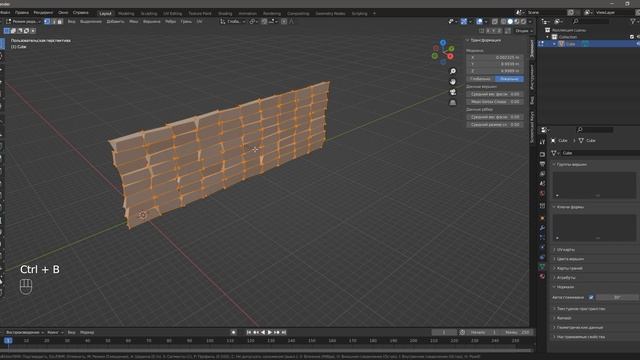This screenshot has width=640, height=360.
Task: Switch perspective/orthographic grid icon
Action: [x=453, y=103]
